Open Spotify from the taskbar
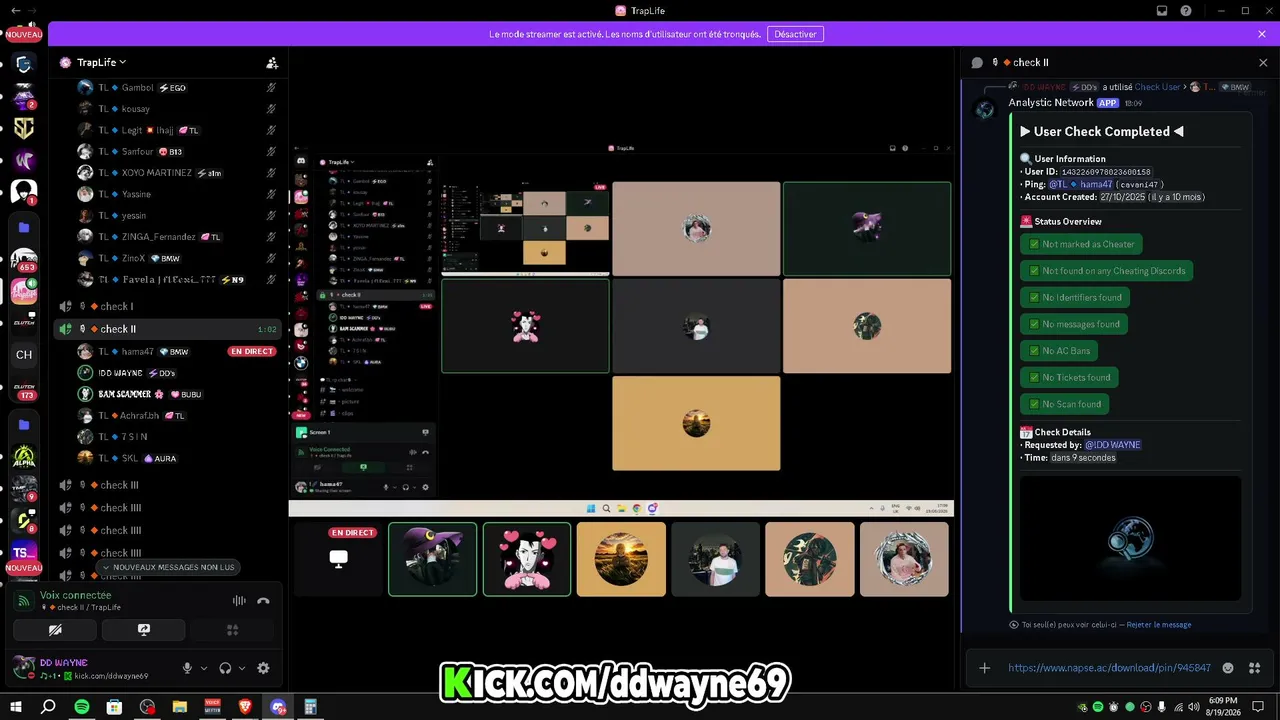This screenshot has width=1280, height=720. coord(82,707)
